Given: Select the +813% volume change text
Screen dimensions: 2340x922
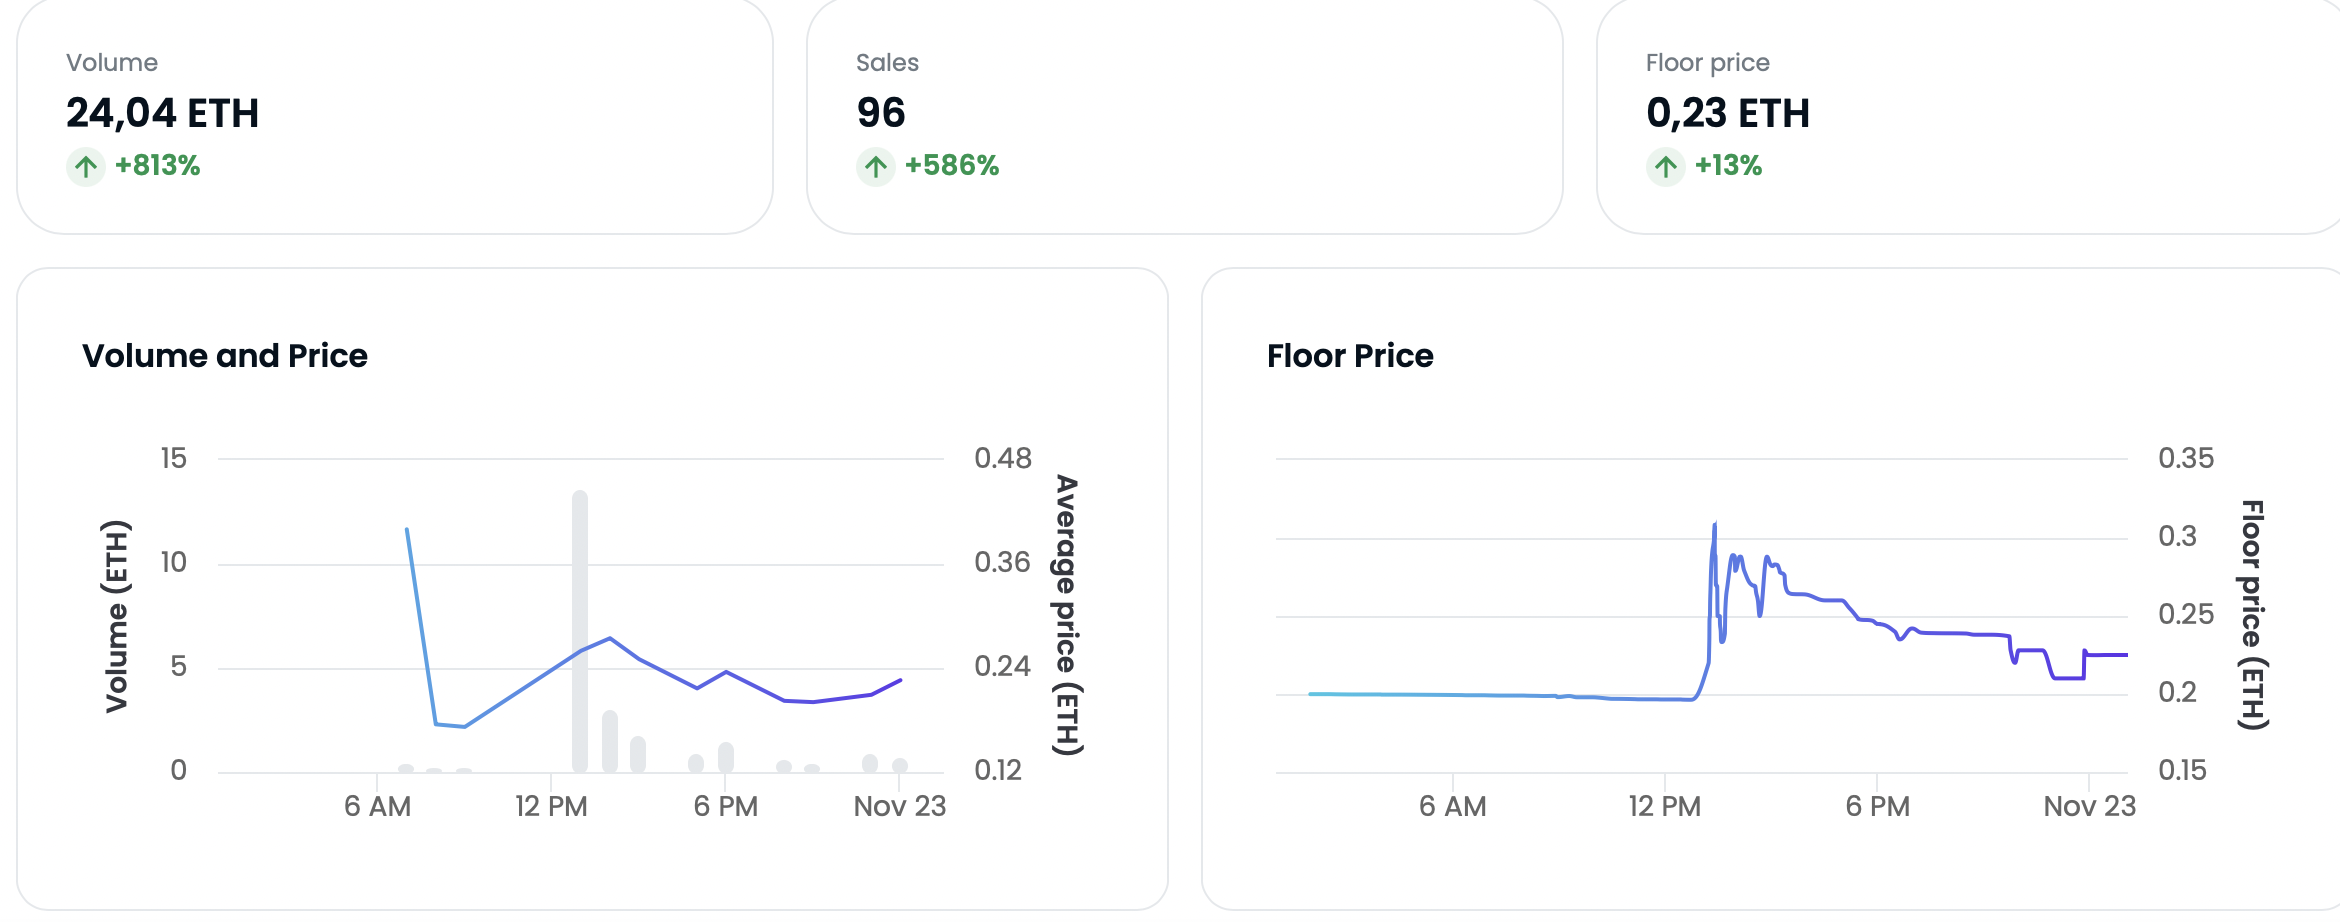Looking at the screenshot, I should click(158, 166).
